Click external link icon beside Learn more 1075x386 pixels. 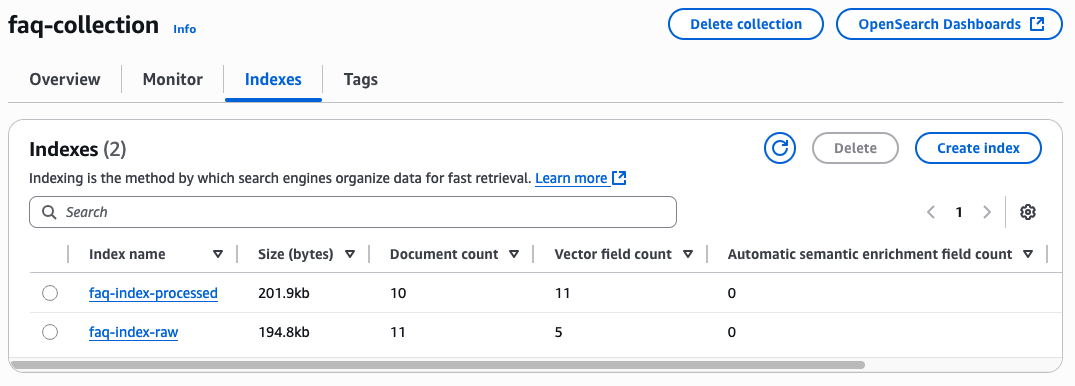click(619, 178)
